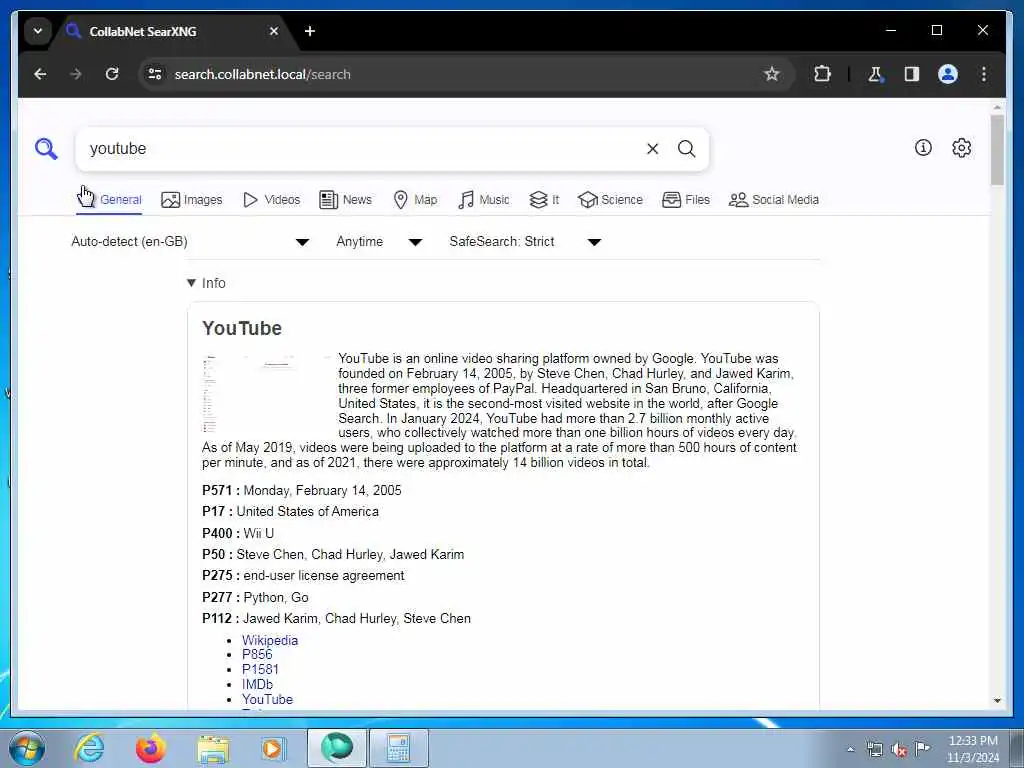This screenshot has height=768, width=1024.
Task: View site information icon in address bar
Action: (155, 74)
